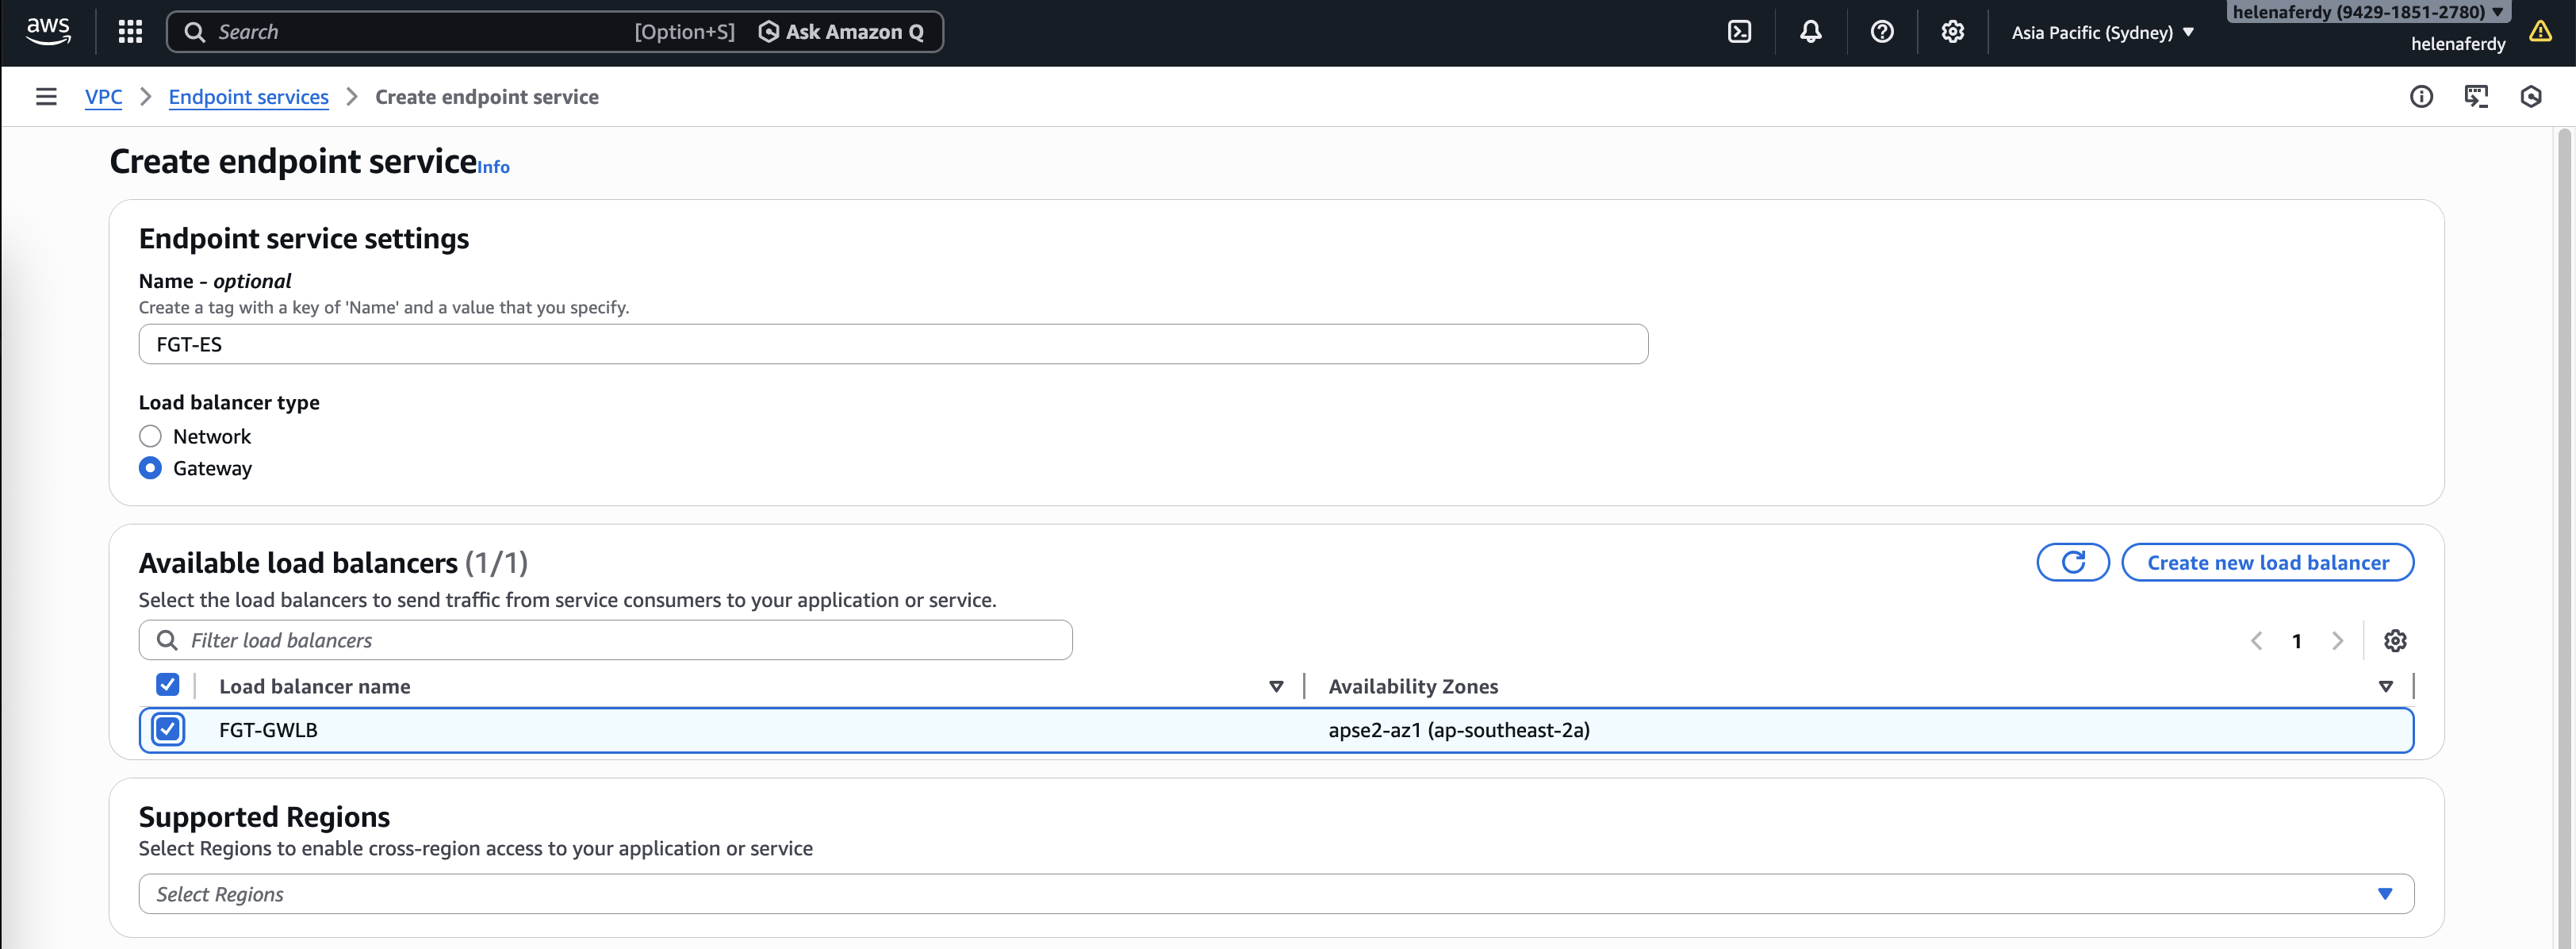The image size is (2576, 949).
Task: Launch CloudShell from the top bar
Action: (x=1739, y=32)
